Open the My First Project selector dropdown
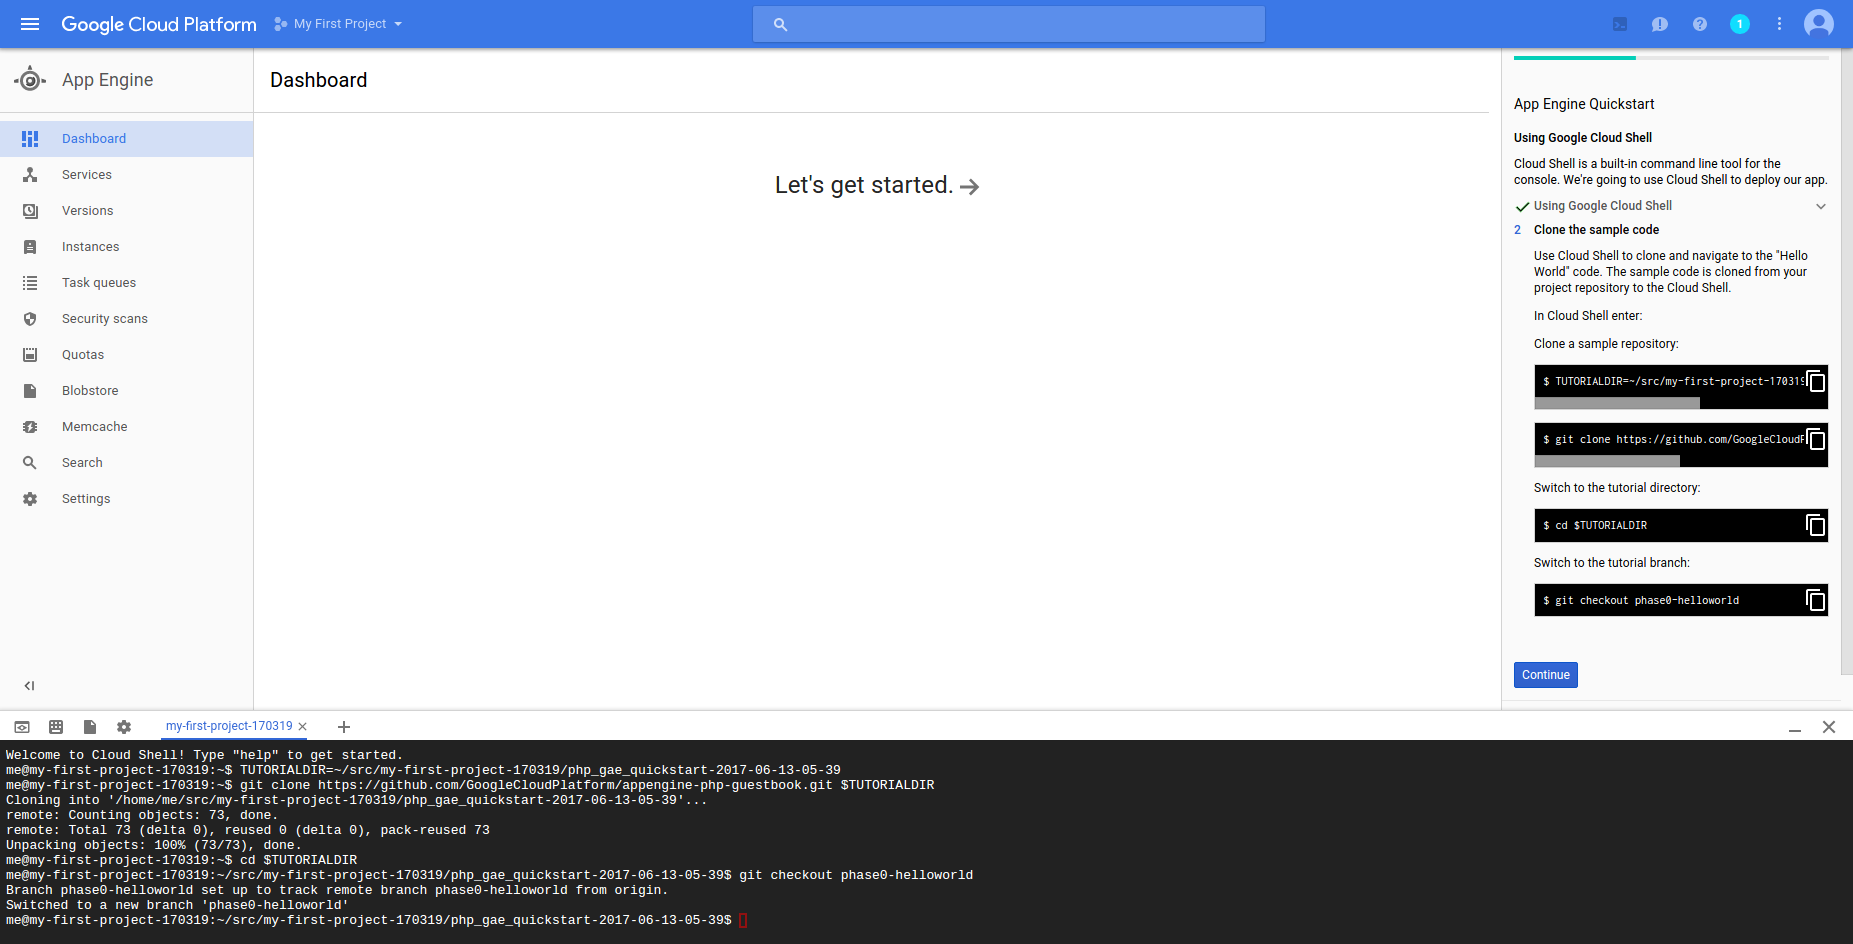Viewport: 1853px width, 944px height. (x=339, y=24)
